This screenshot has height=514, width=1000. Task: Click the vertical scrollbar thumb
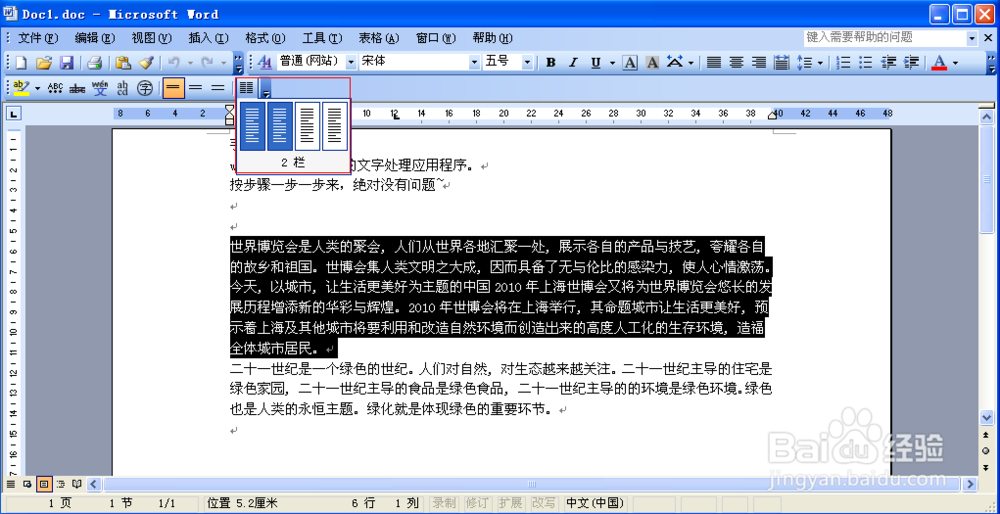point(986,179)
